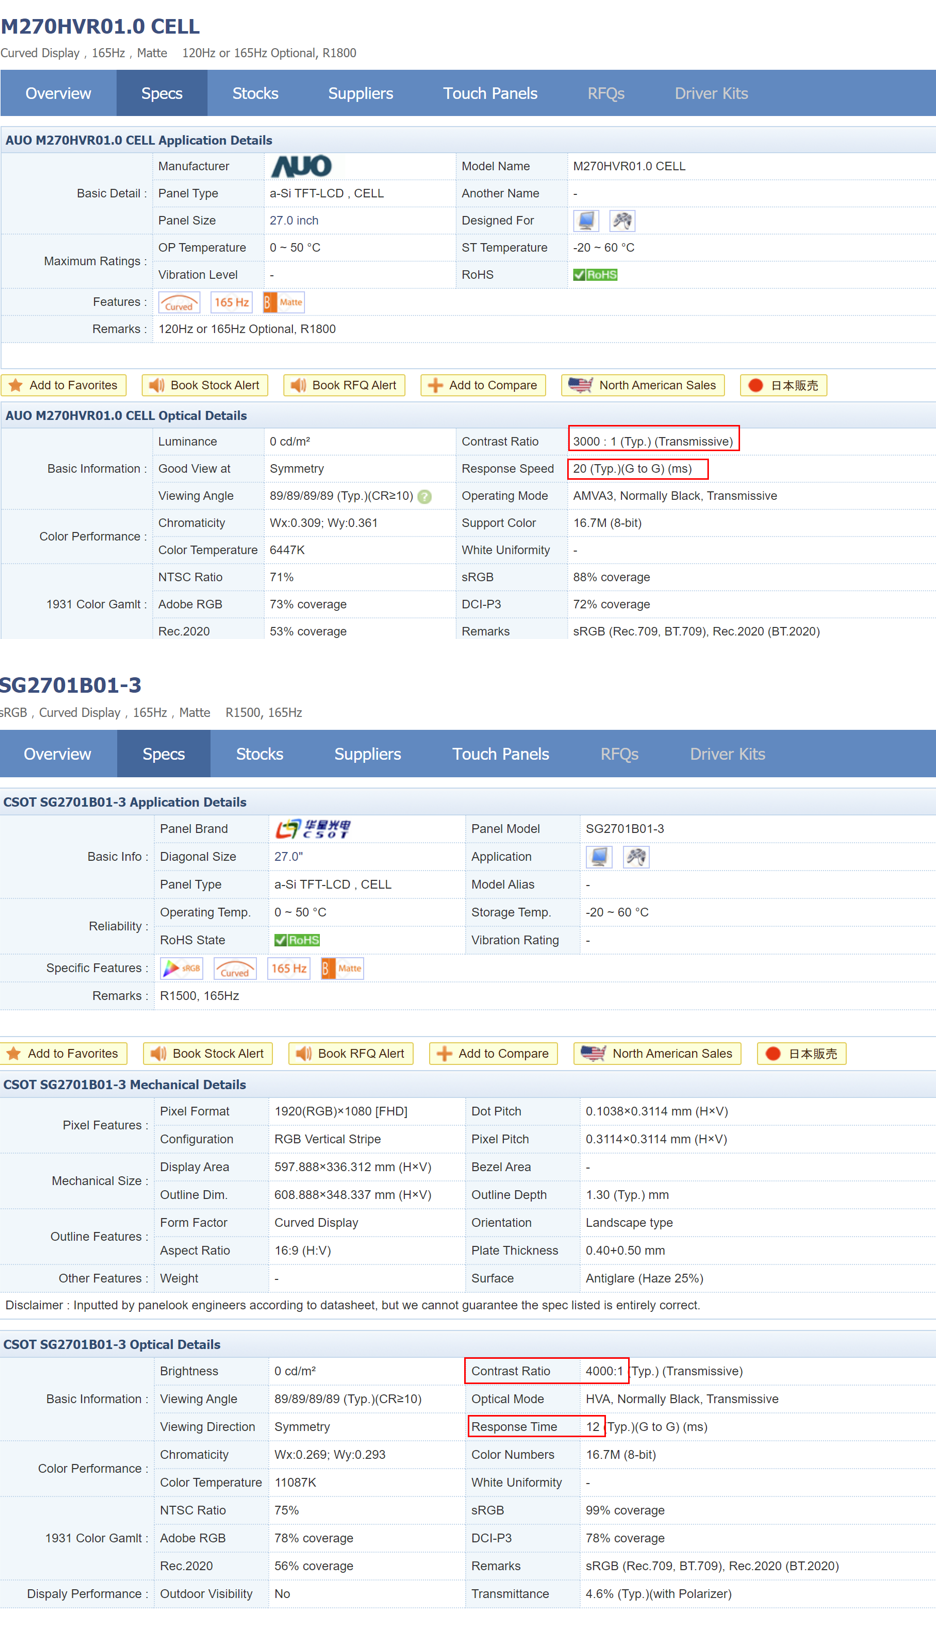
Task: Click the AUO RoHS badge
Action: point(595,275)
